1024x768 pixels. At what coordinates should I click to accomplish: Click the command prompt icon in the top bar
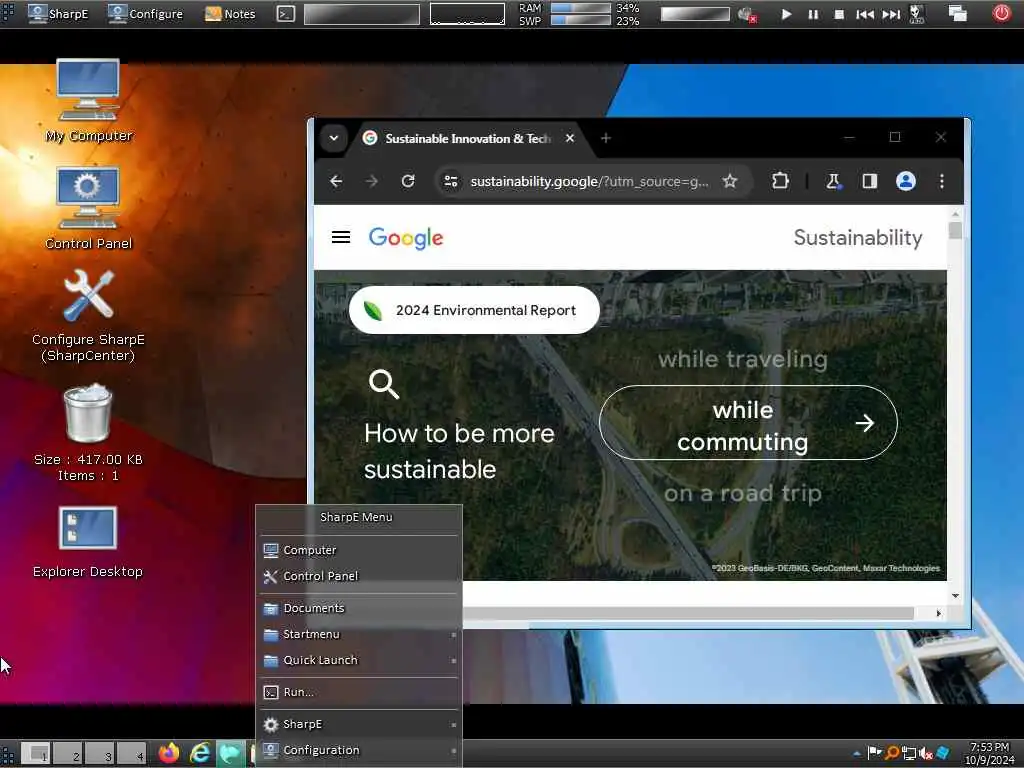285,13
